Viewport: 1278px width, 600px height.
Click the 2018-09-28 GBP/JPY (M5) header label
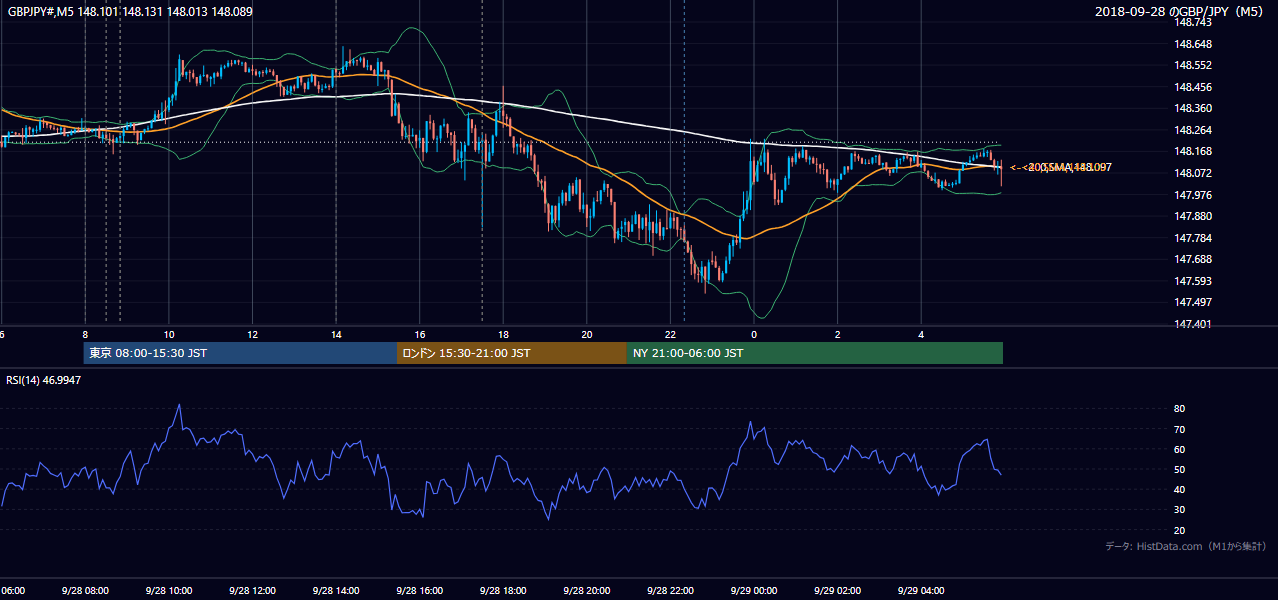pyautogui.click(x=1181, y=12)
